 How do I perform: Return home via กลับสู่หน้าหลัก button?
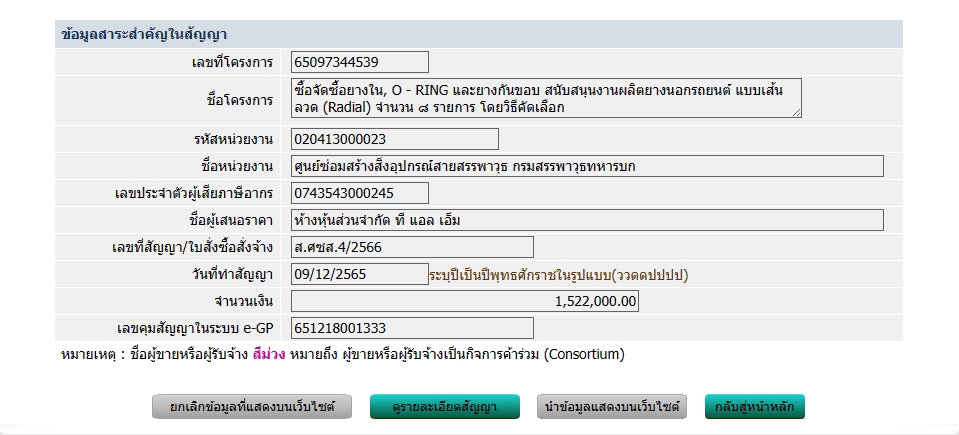pos(755,407)
